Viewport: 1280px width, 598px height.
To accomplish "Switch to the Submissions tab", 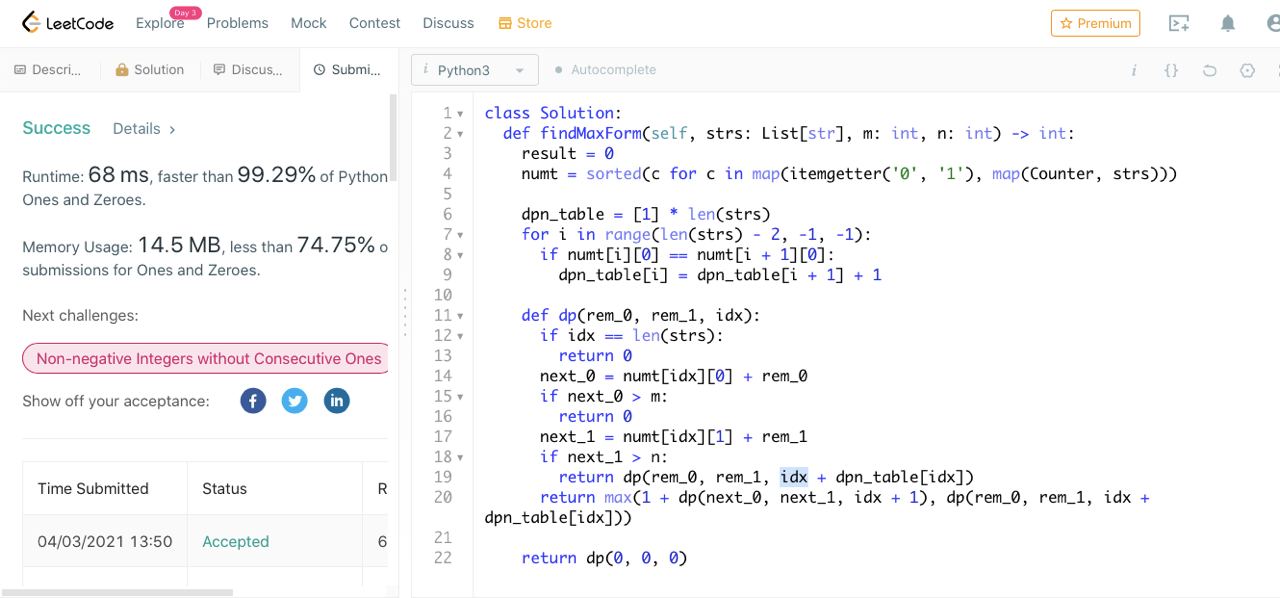I will [x=347, y=70].
